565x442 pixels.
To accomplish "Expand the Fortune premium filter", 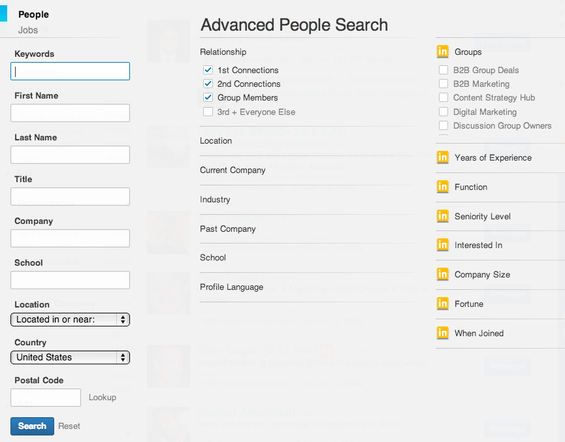I will [x=469, y=304].
